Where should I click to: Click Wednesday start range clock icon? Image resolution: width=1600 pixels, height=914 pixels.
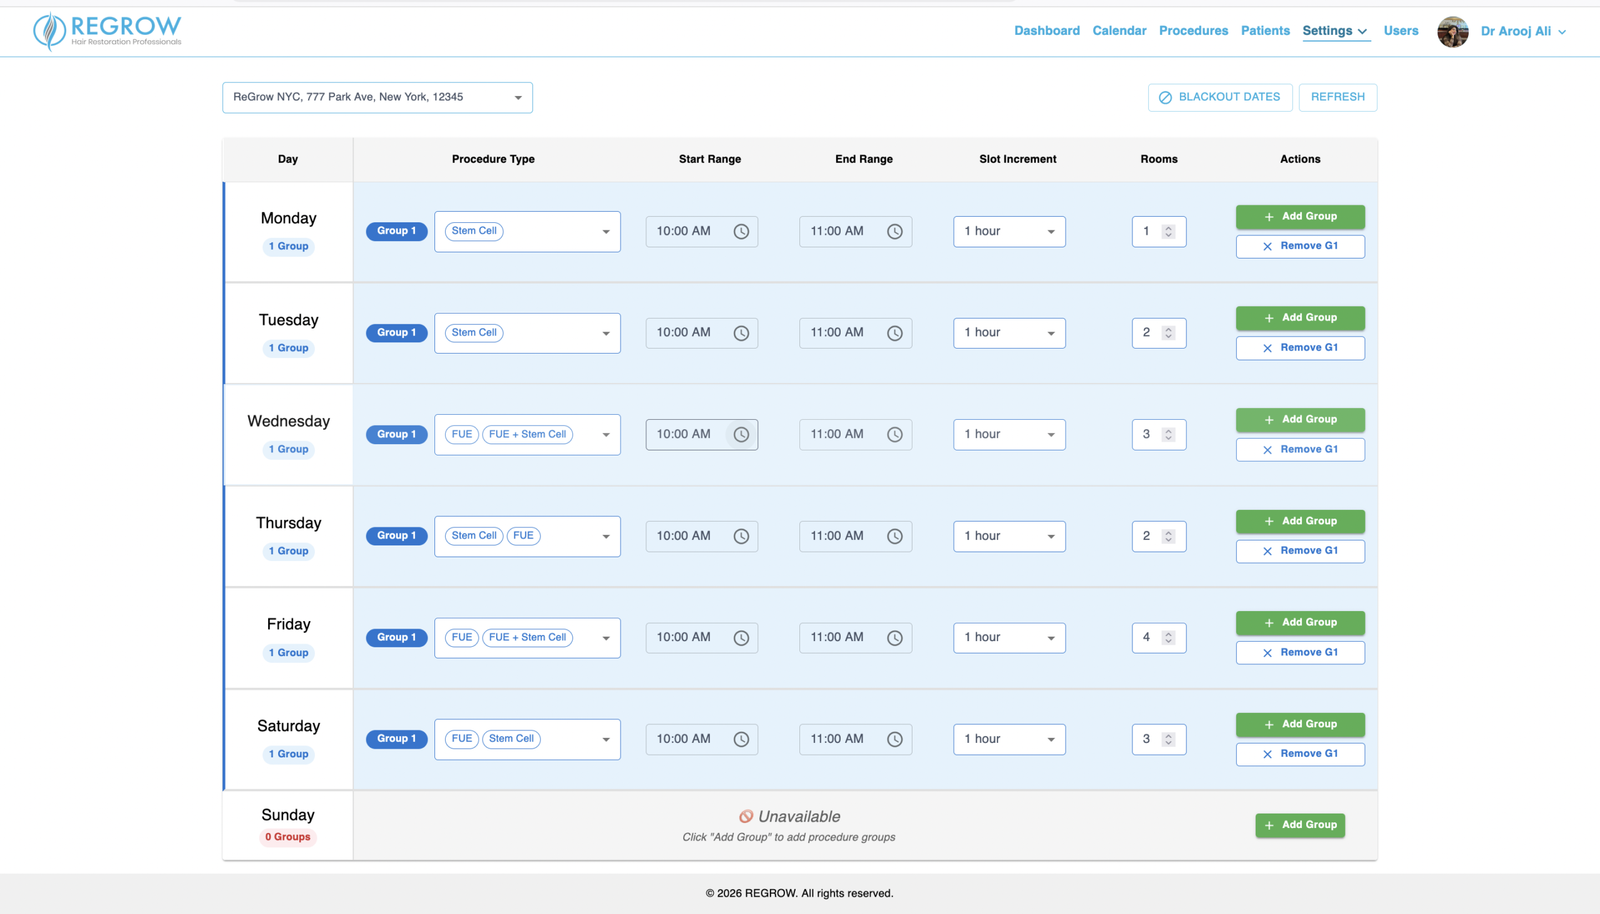741,435
